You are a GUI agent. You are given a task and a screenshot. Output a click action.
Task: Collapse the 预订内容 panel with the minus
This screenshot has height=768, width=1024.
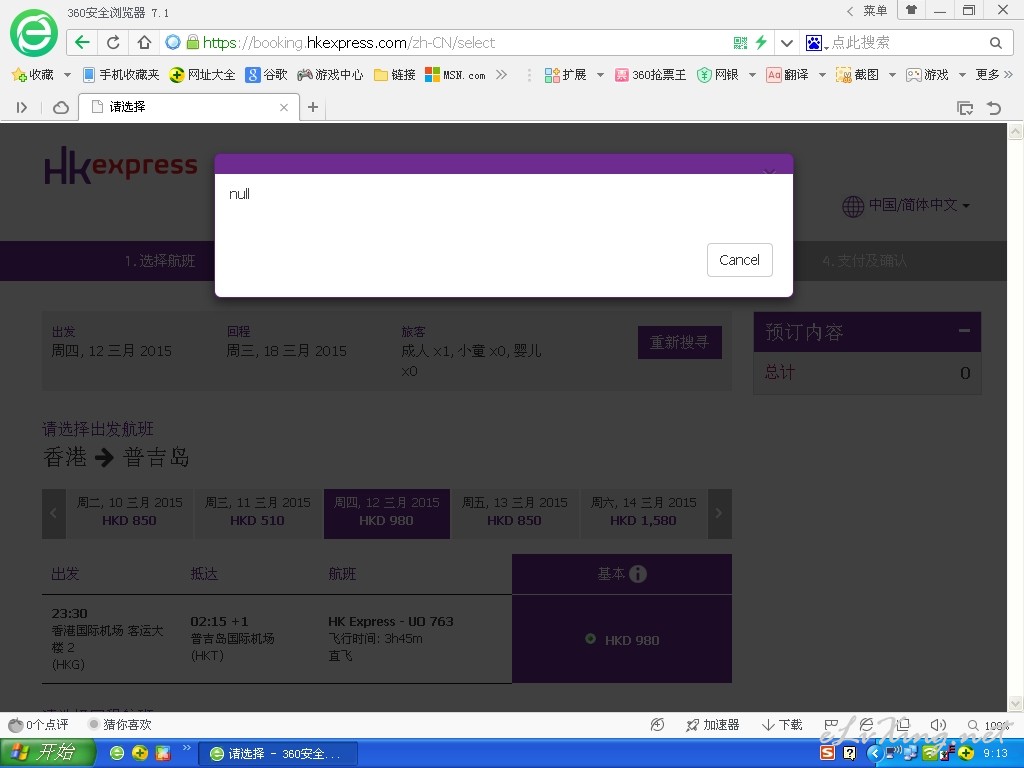pyautogui.click(x=964, y=330)
